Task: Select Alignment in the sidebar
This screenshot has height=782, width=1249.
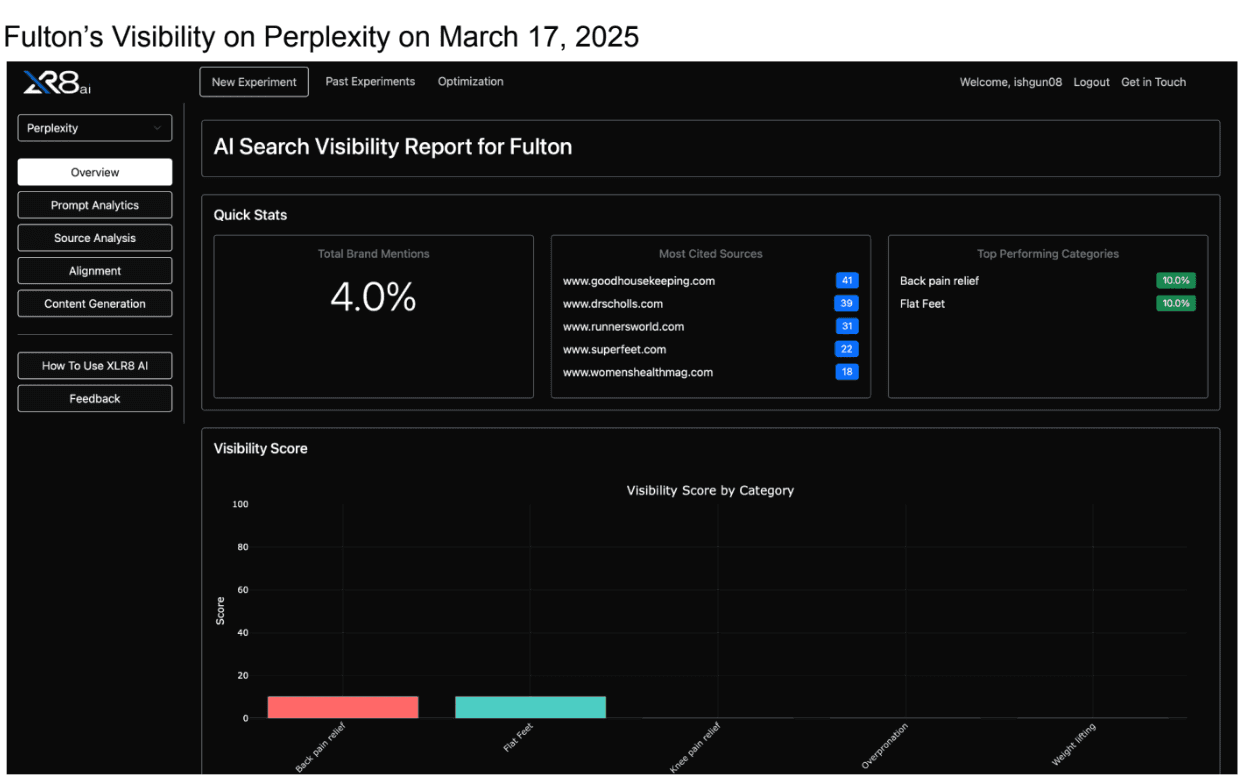Action: click(94, 270)
